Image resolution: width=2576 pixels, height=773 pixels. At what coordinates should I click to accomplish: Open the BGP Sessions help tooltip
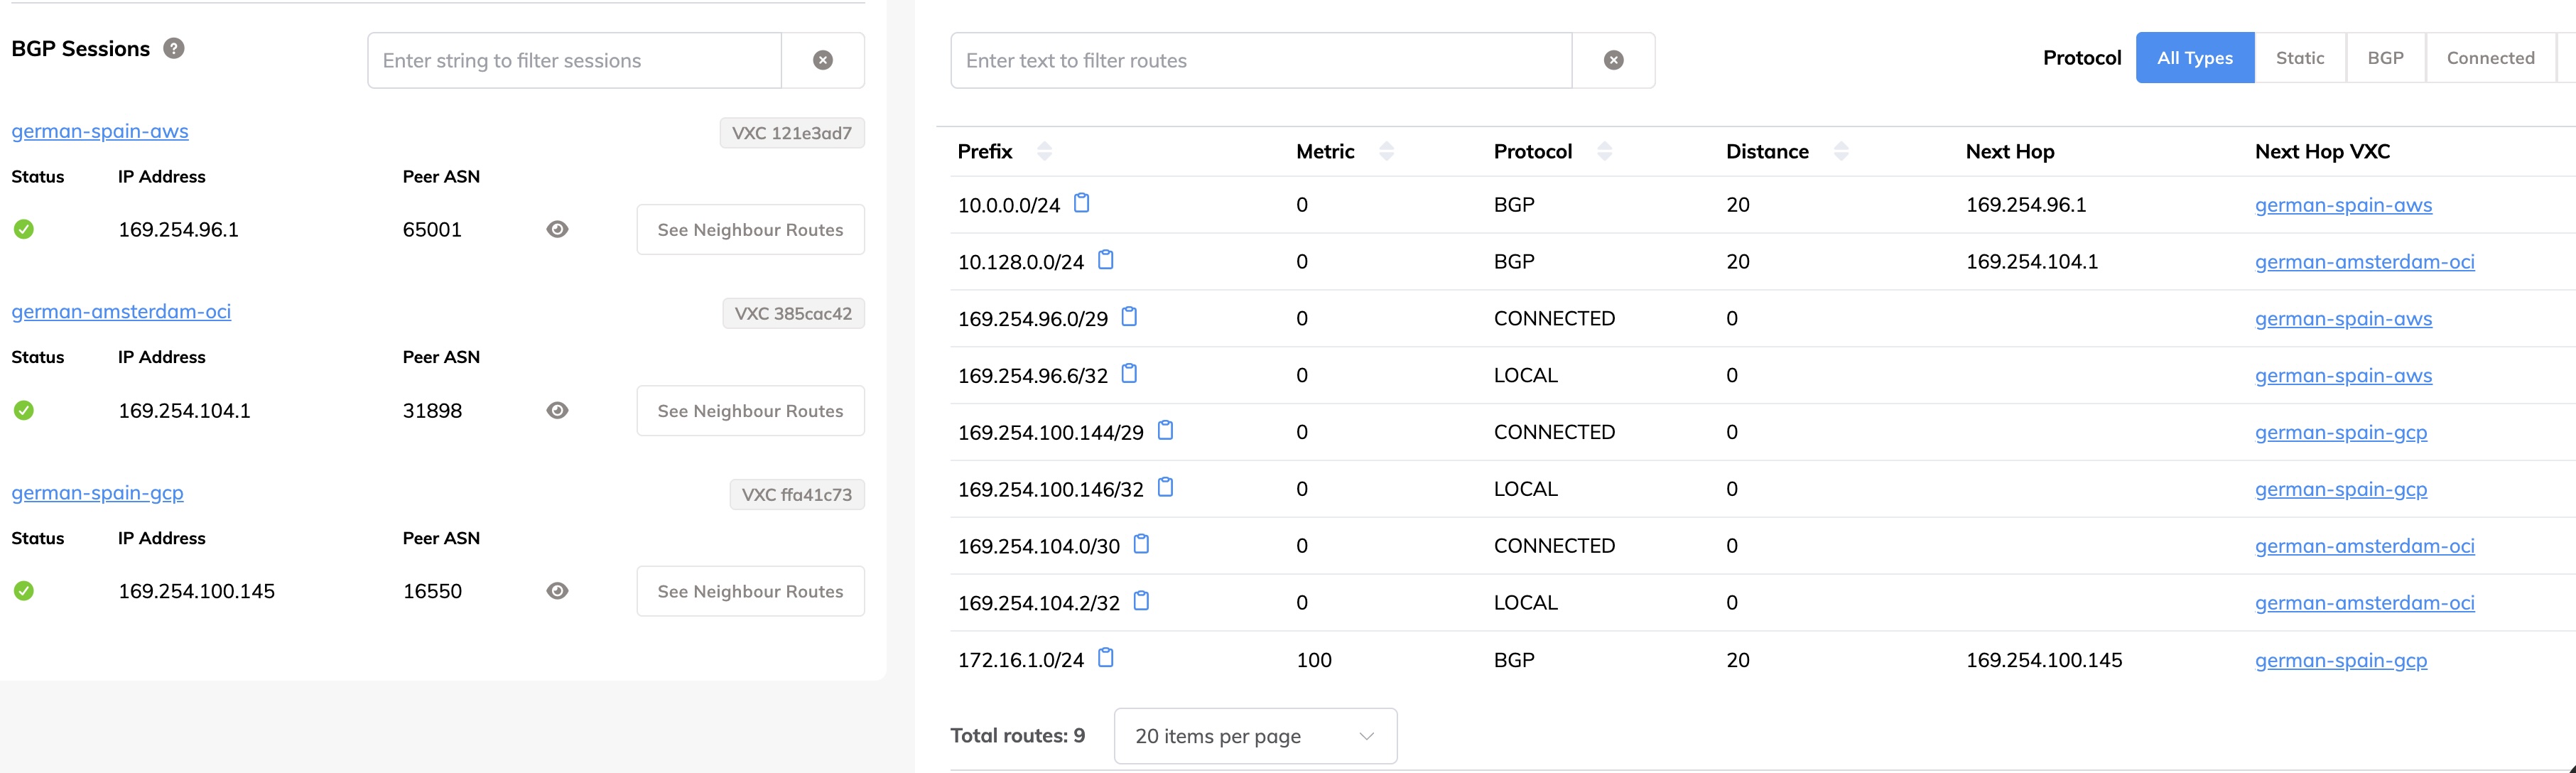click(x=172, y=47)
